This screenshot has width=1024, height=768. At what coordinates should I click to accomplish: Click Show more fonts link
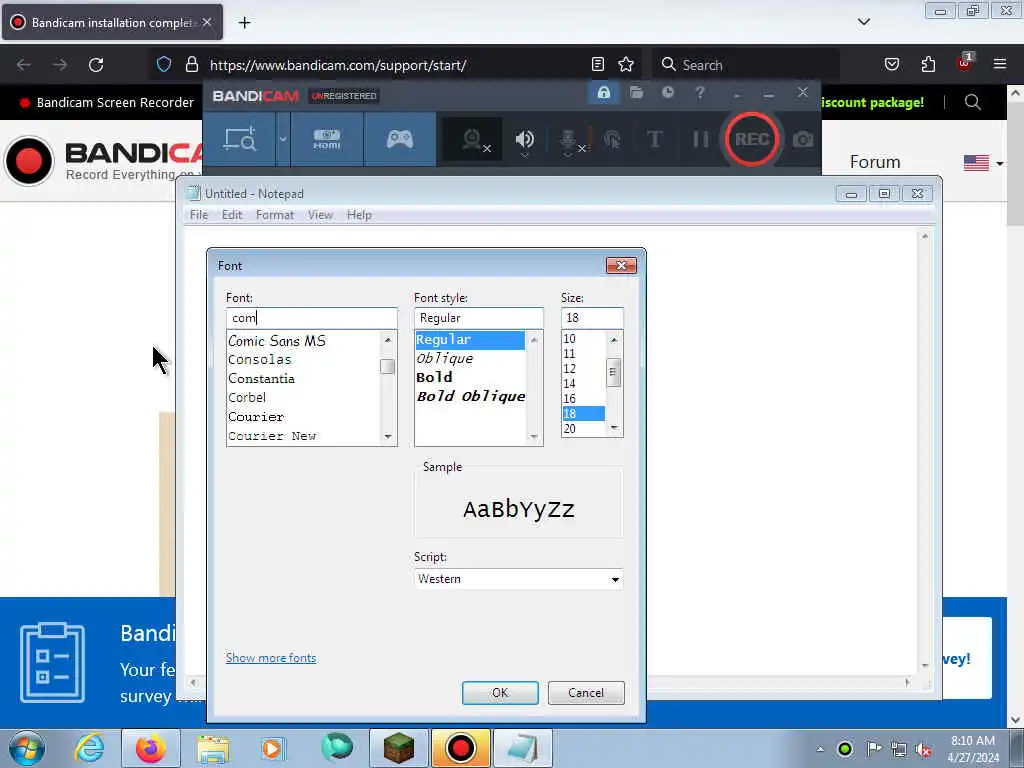[271, 658]
